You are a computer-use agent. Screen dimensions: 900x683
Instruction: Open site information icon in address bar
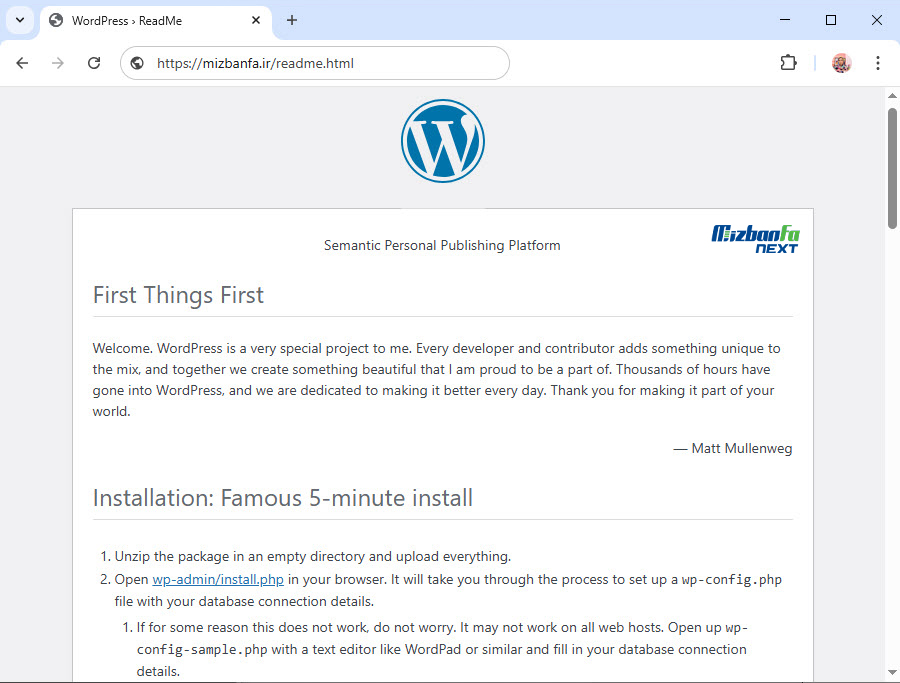click(138, 63)
